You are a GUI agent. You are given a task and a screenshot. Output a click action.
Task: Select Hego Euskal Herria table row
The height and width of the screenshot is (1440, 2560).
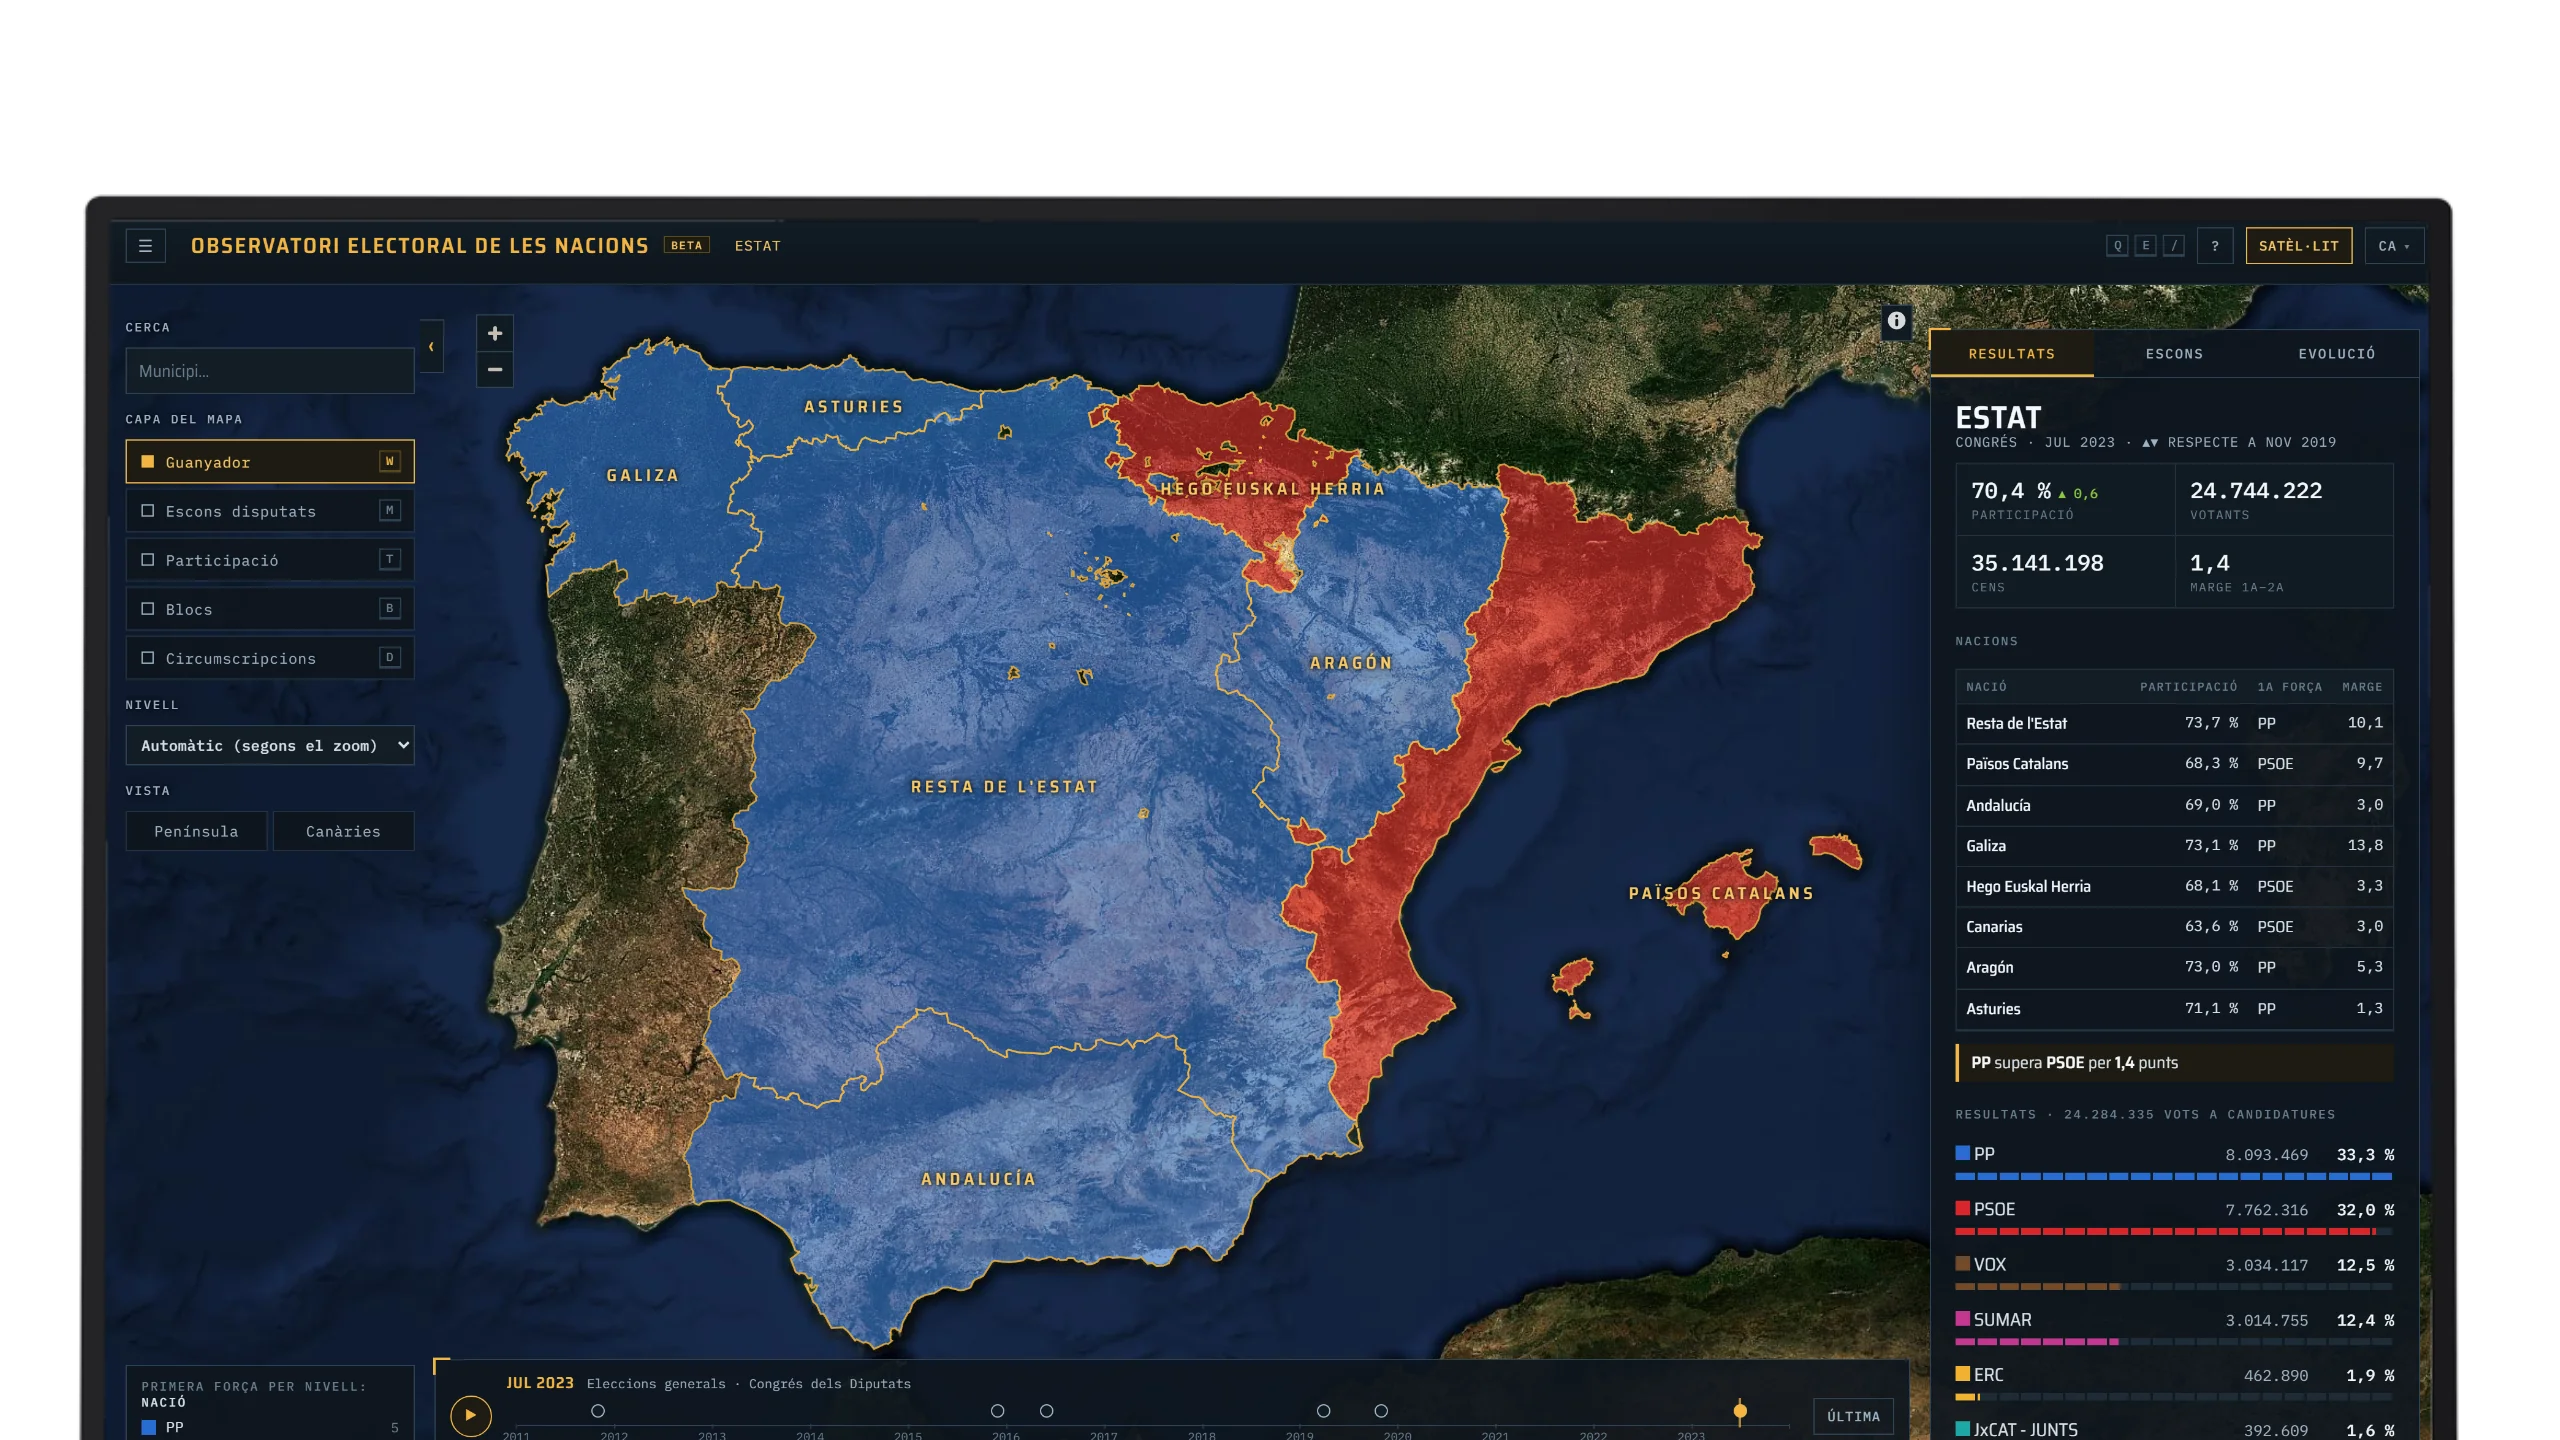point(2174,886)
